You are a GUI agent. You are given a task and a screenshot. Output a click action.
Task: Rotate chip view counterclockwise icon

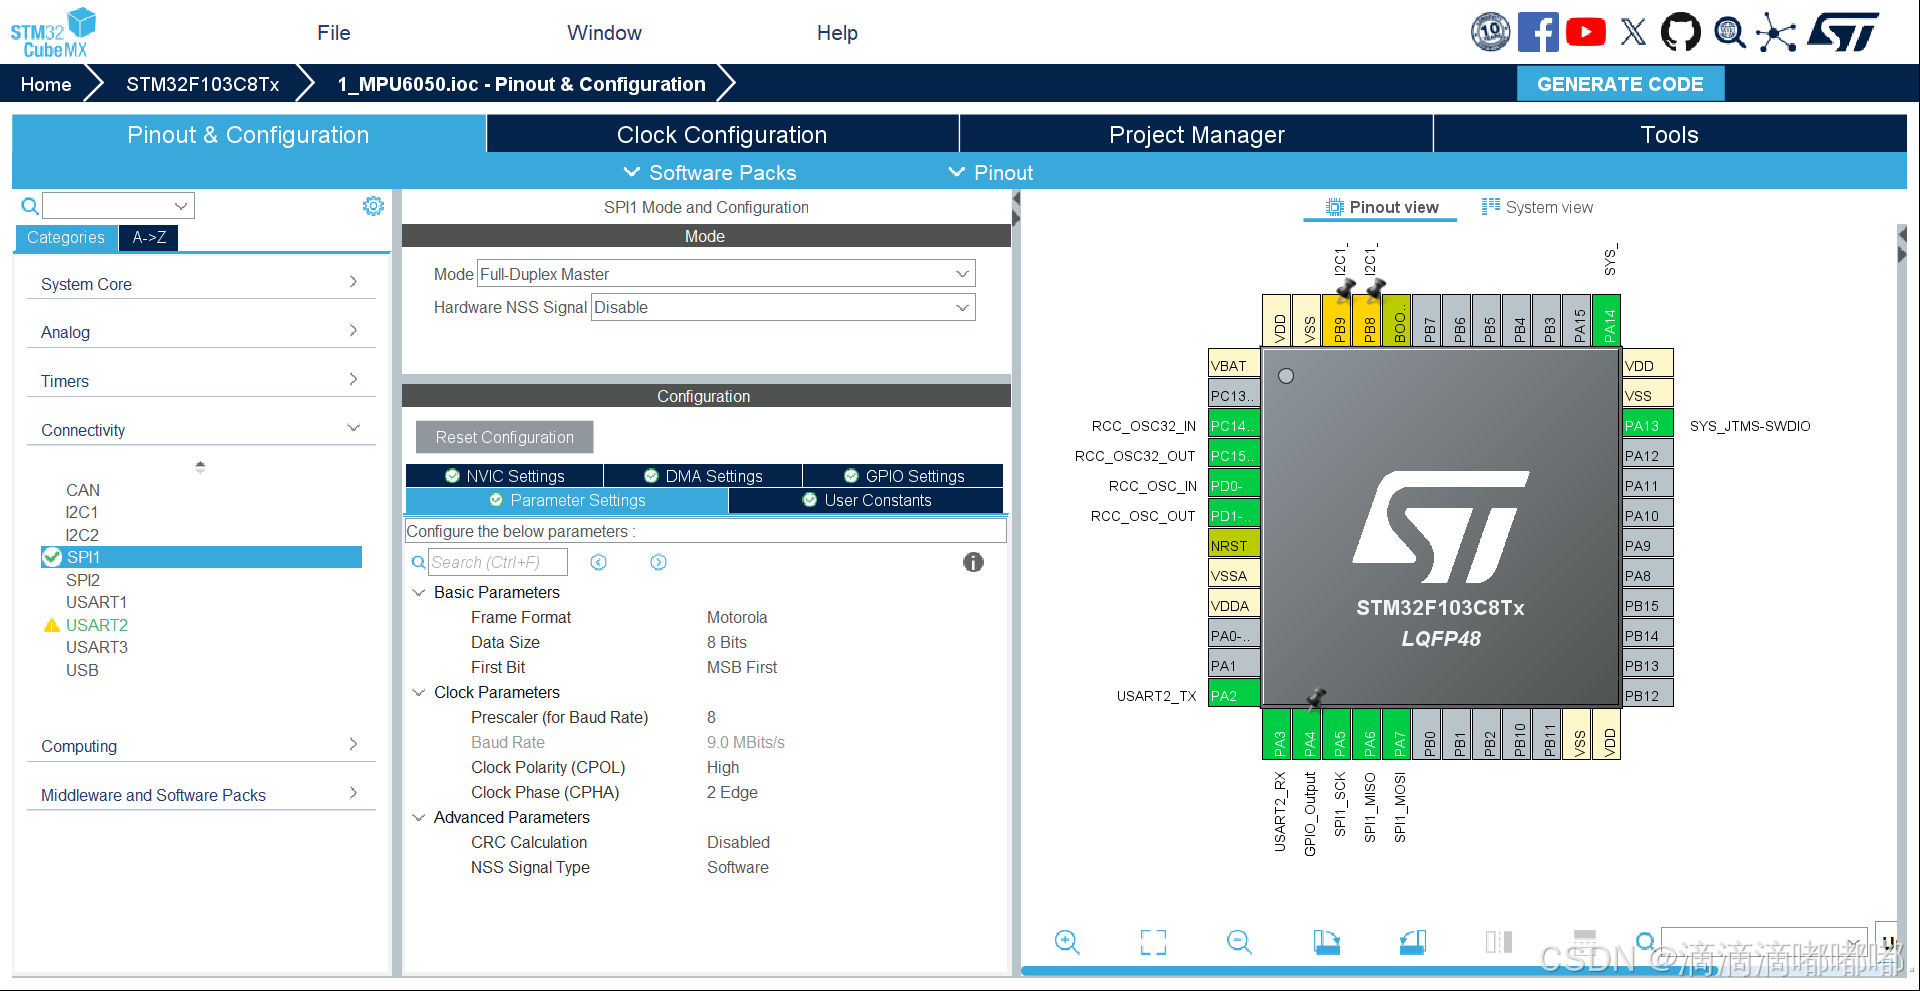(1413, 942)
